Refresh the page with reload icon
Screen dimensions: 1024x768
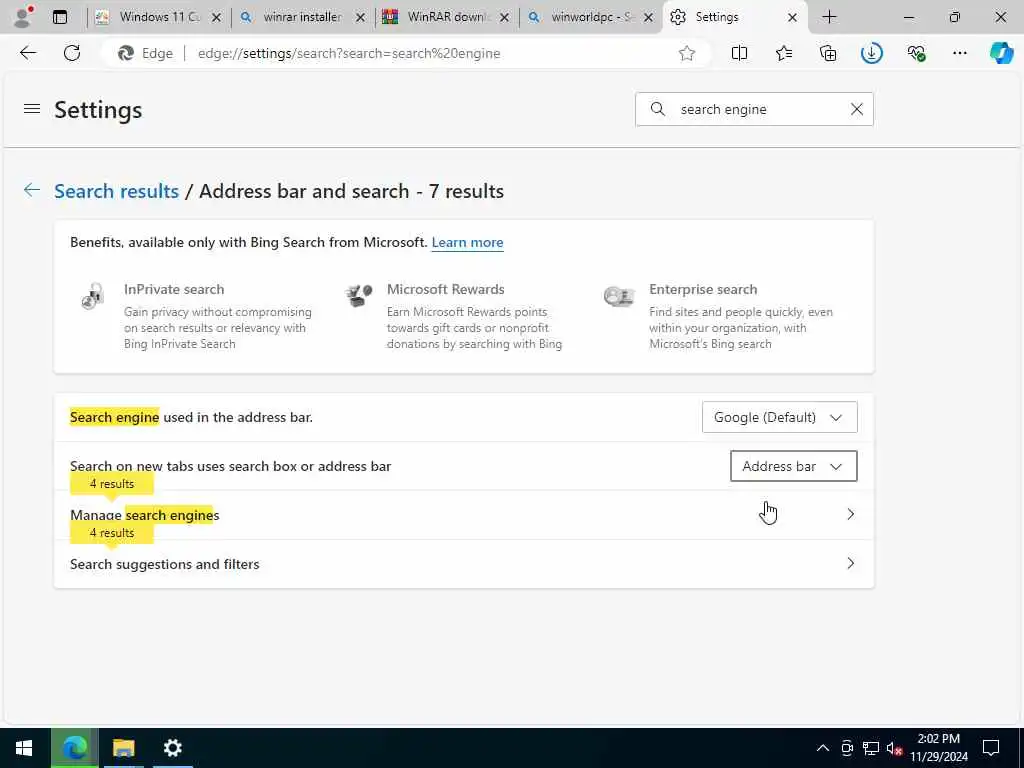coord(72,53)
